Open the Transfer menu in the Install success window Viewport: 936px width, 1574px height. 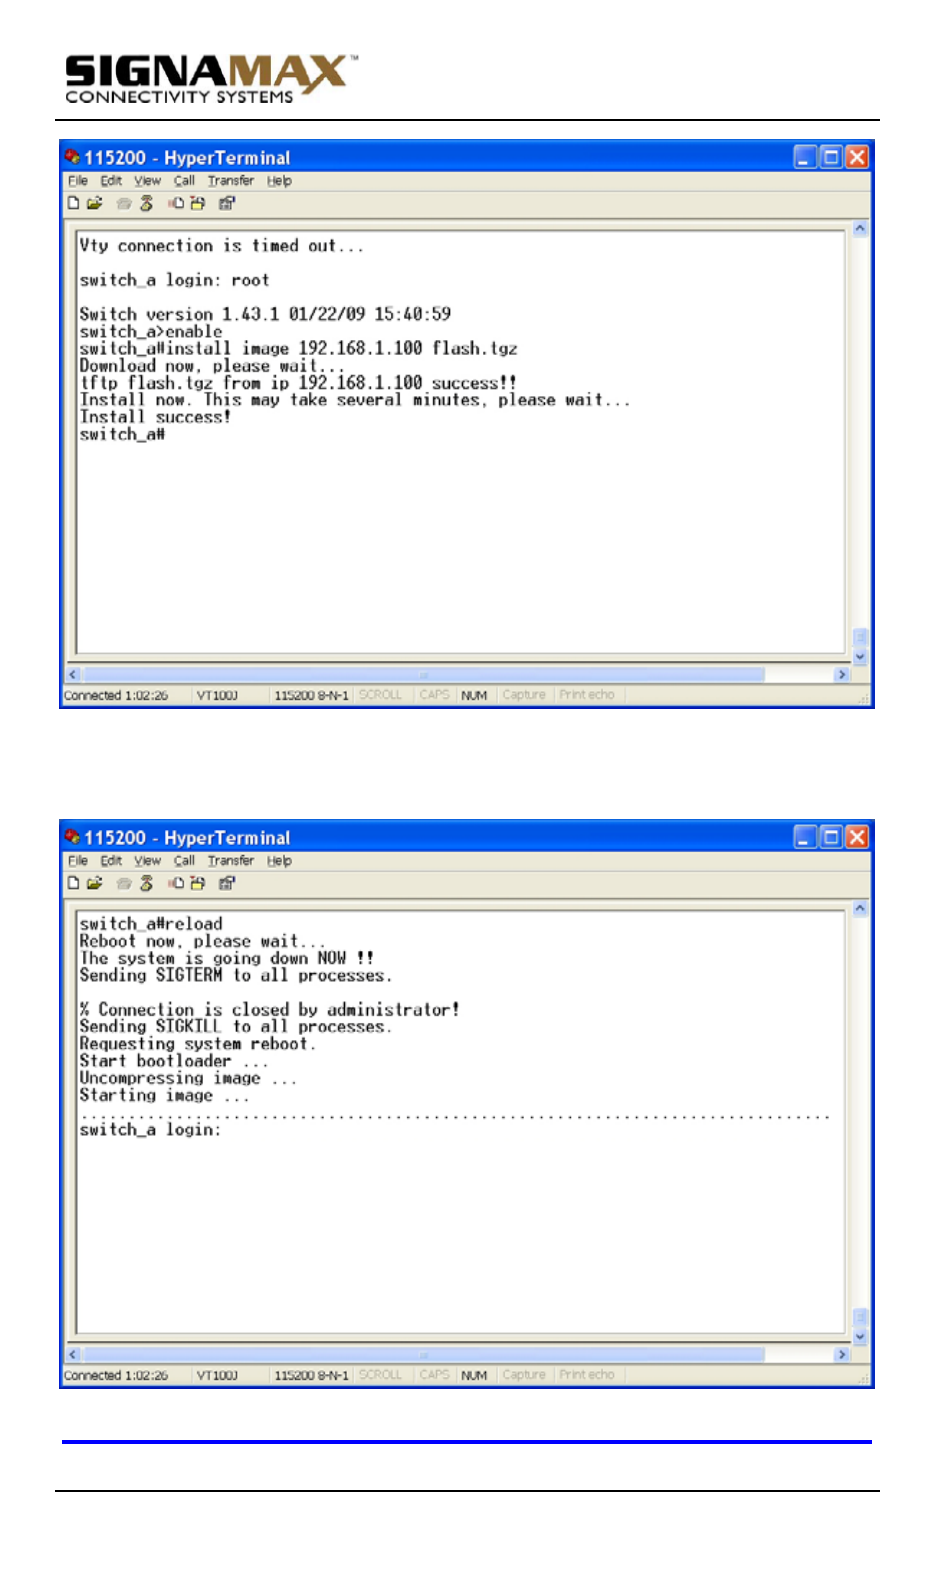click(x=231, y=181)
